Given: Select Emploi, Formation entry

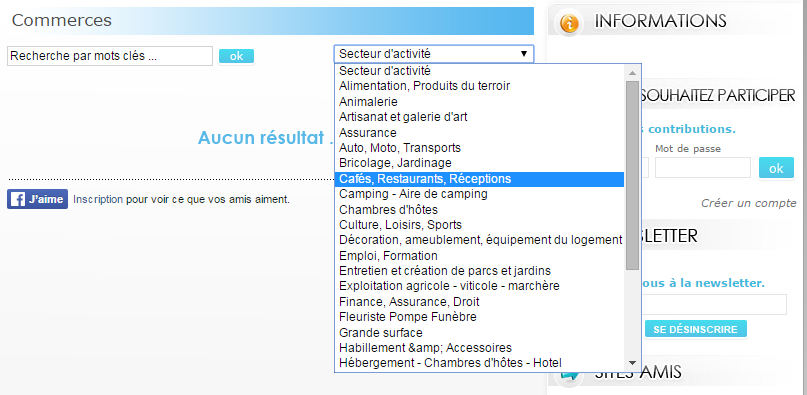Looking at the screenshot, I should coord(479,255).
